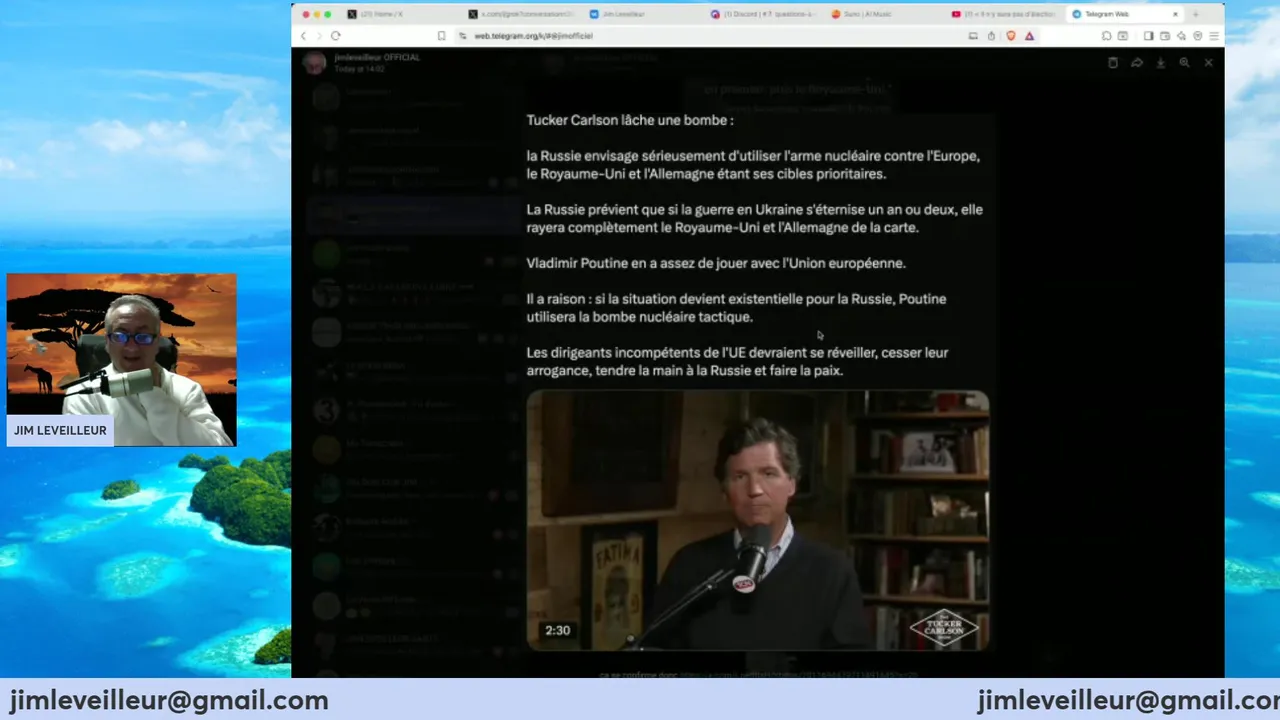Click the paragraph beginning 'la Russie envisage sérieusement'

(753, 165)
